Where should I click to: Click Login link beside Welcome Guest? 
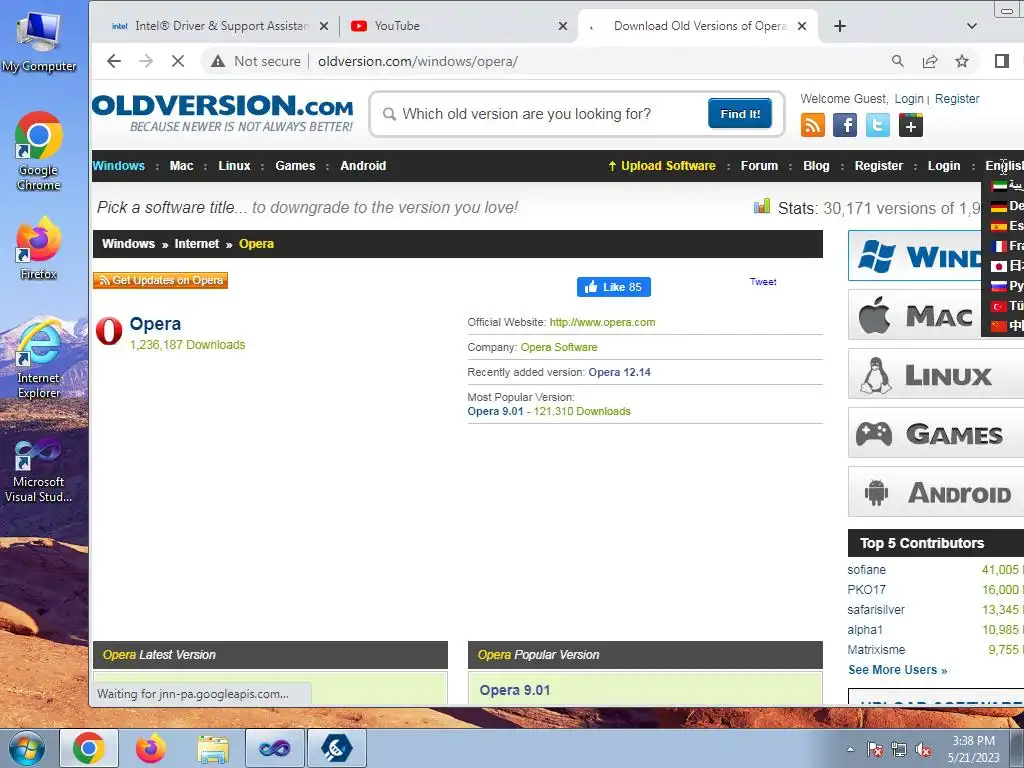[909, 99]
